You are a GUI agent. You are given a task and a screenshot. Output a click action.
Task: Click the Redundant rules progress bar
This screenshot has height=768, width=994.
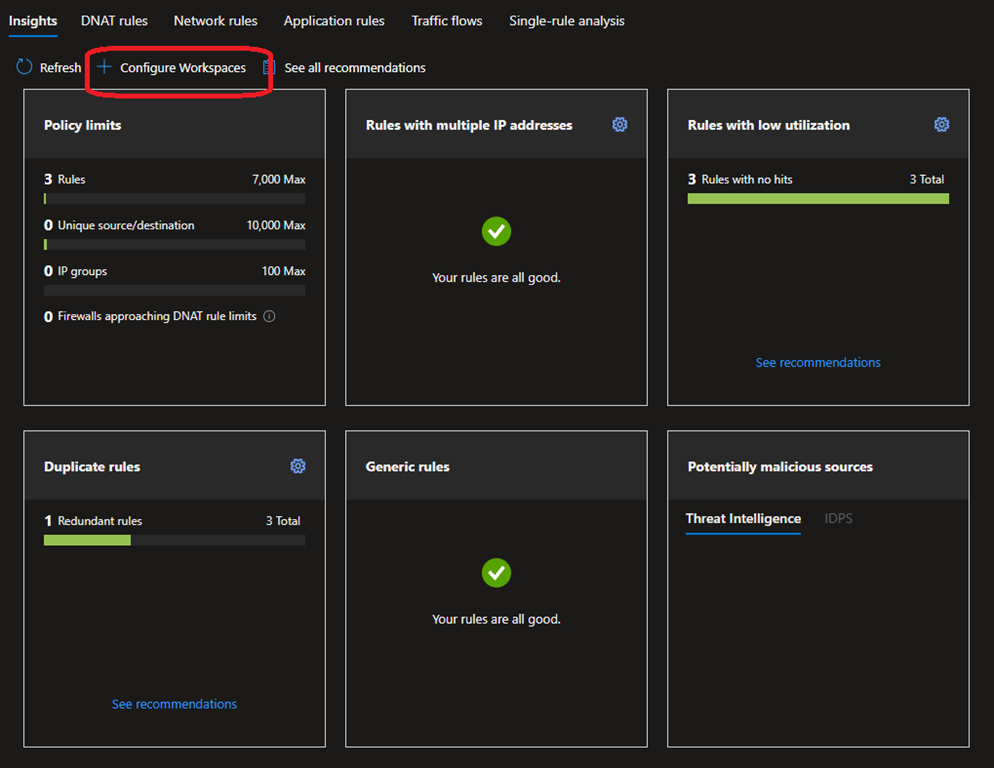click(x=174, y=540)
